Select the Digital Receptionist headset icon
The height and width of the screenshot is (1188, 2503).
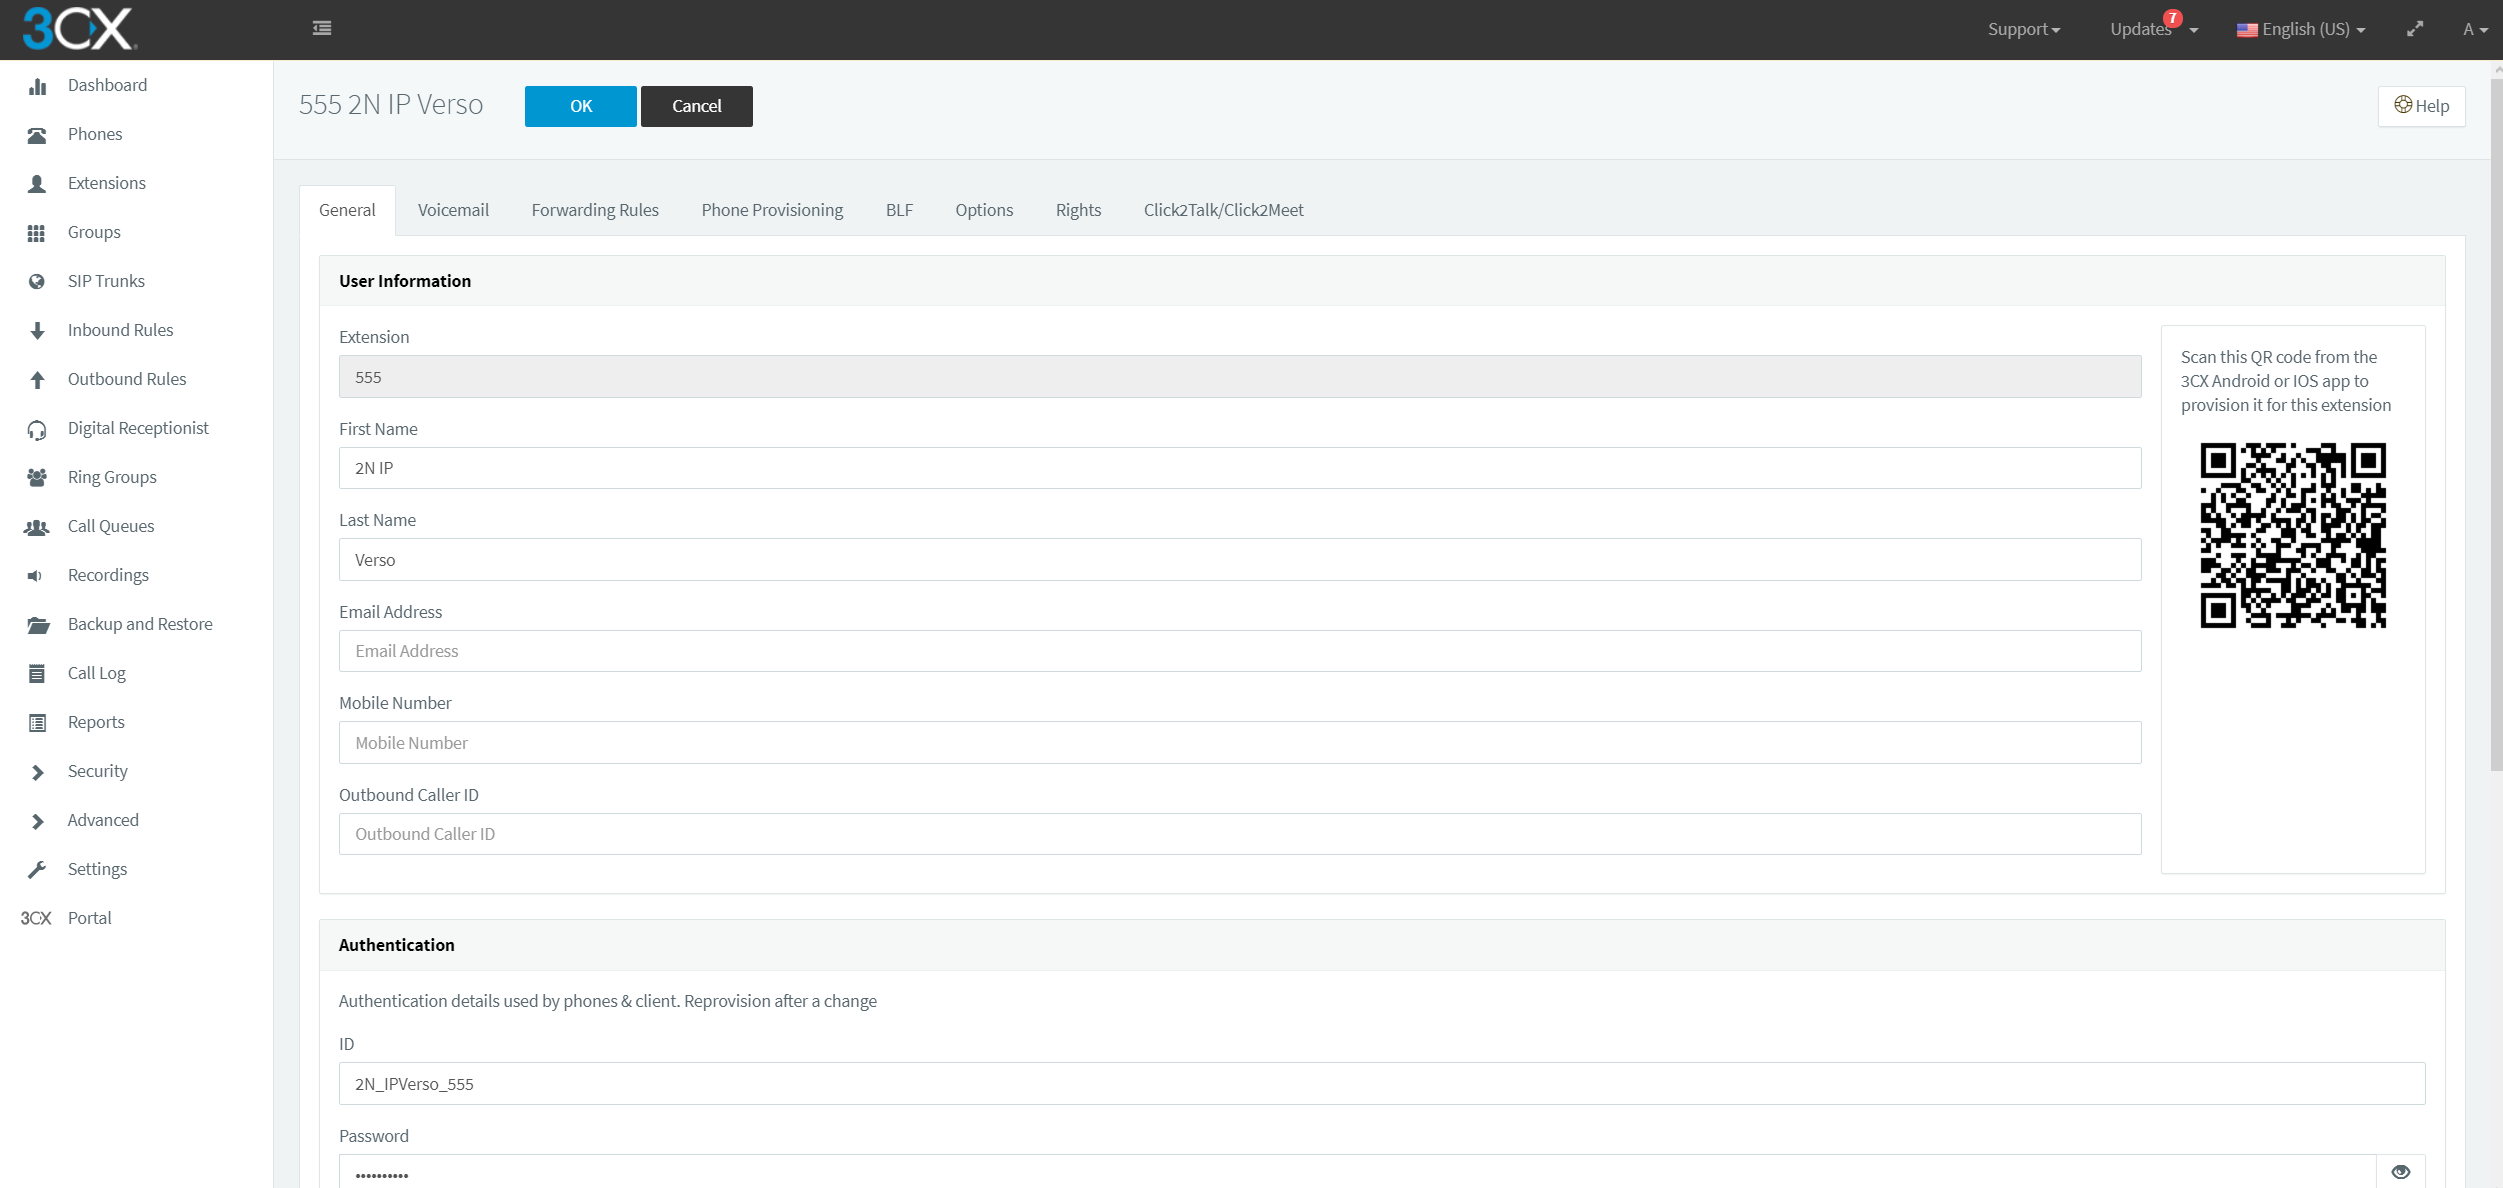pyautogui.click(x=37, y=429)
